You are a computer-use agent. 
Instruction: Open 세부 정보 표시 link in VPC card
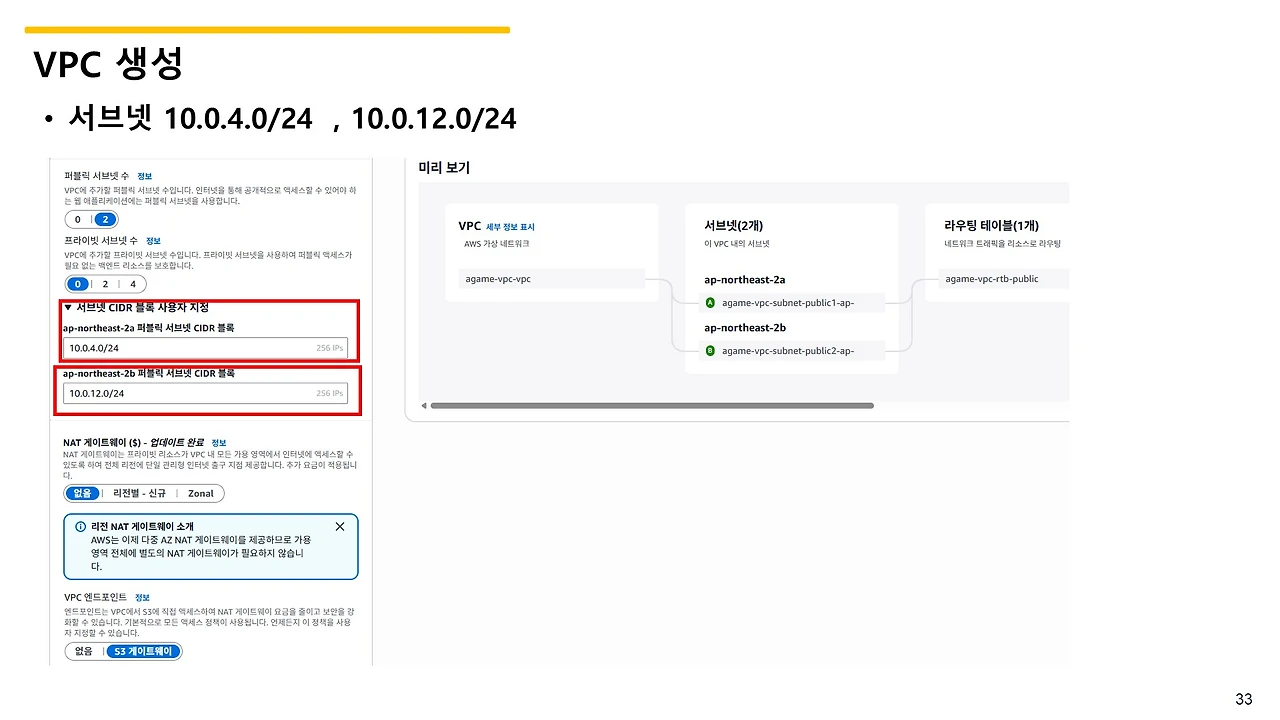click(x=510, y=227)
